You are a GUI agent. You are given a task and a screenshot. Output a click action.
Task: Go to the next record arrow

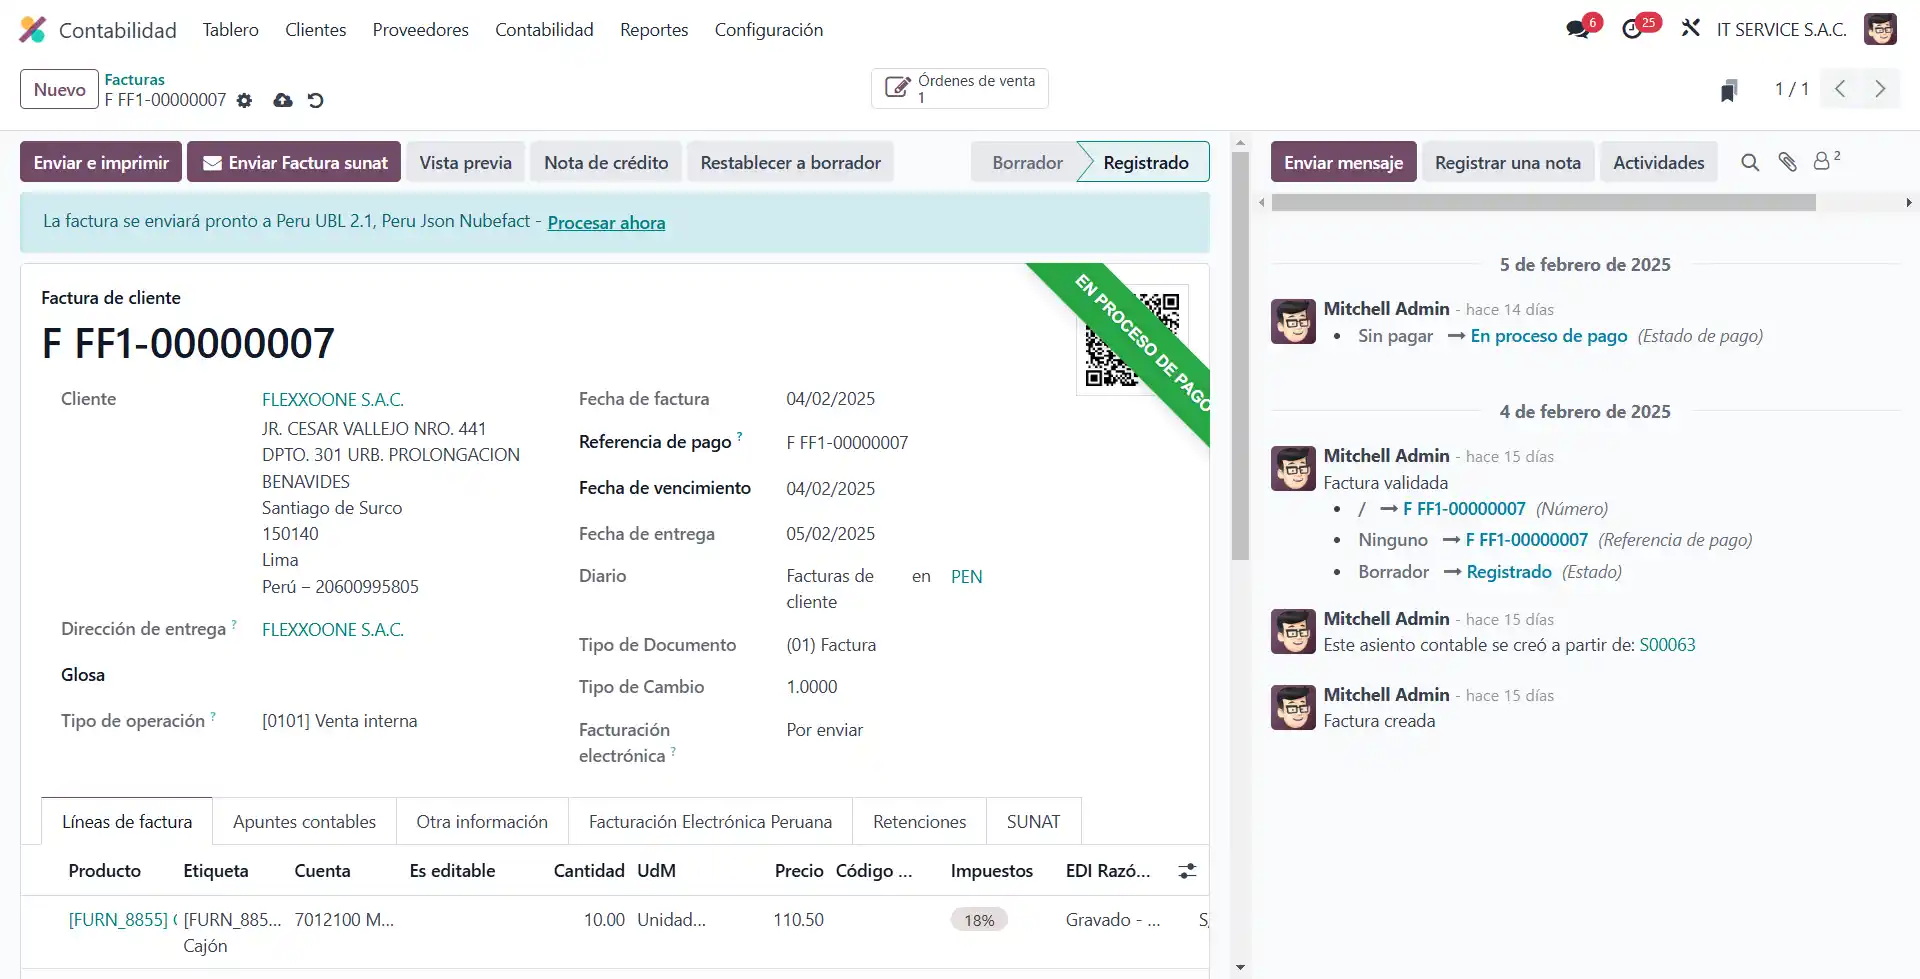[x=1880, y=89]
